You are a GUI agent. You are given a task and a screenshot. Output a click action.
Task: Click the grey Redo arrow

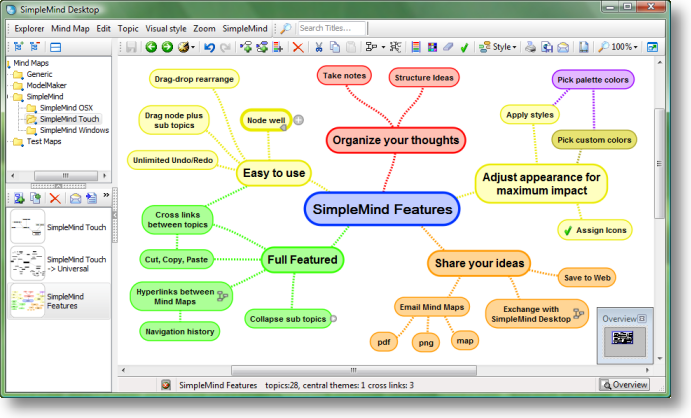pos(225,47)
